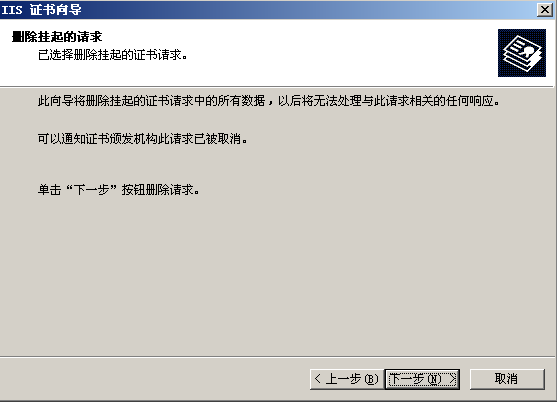Screen dimensions: 557x402
Task: Click the text 可以通知证书颁发机构此请求已被取消
Action: click(143, 138)
